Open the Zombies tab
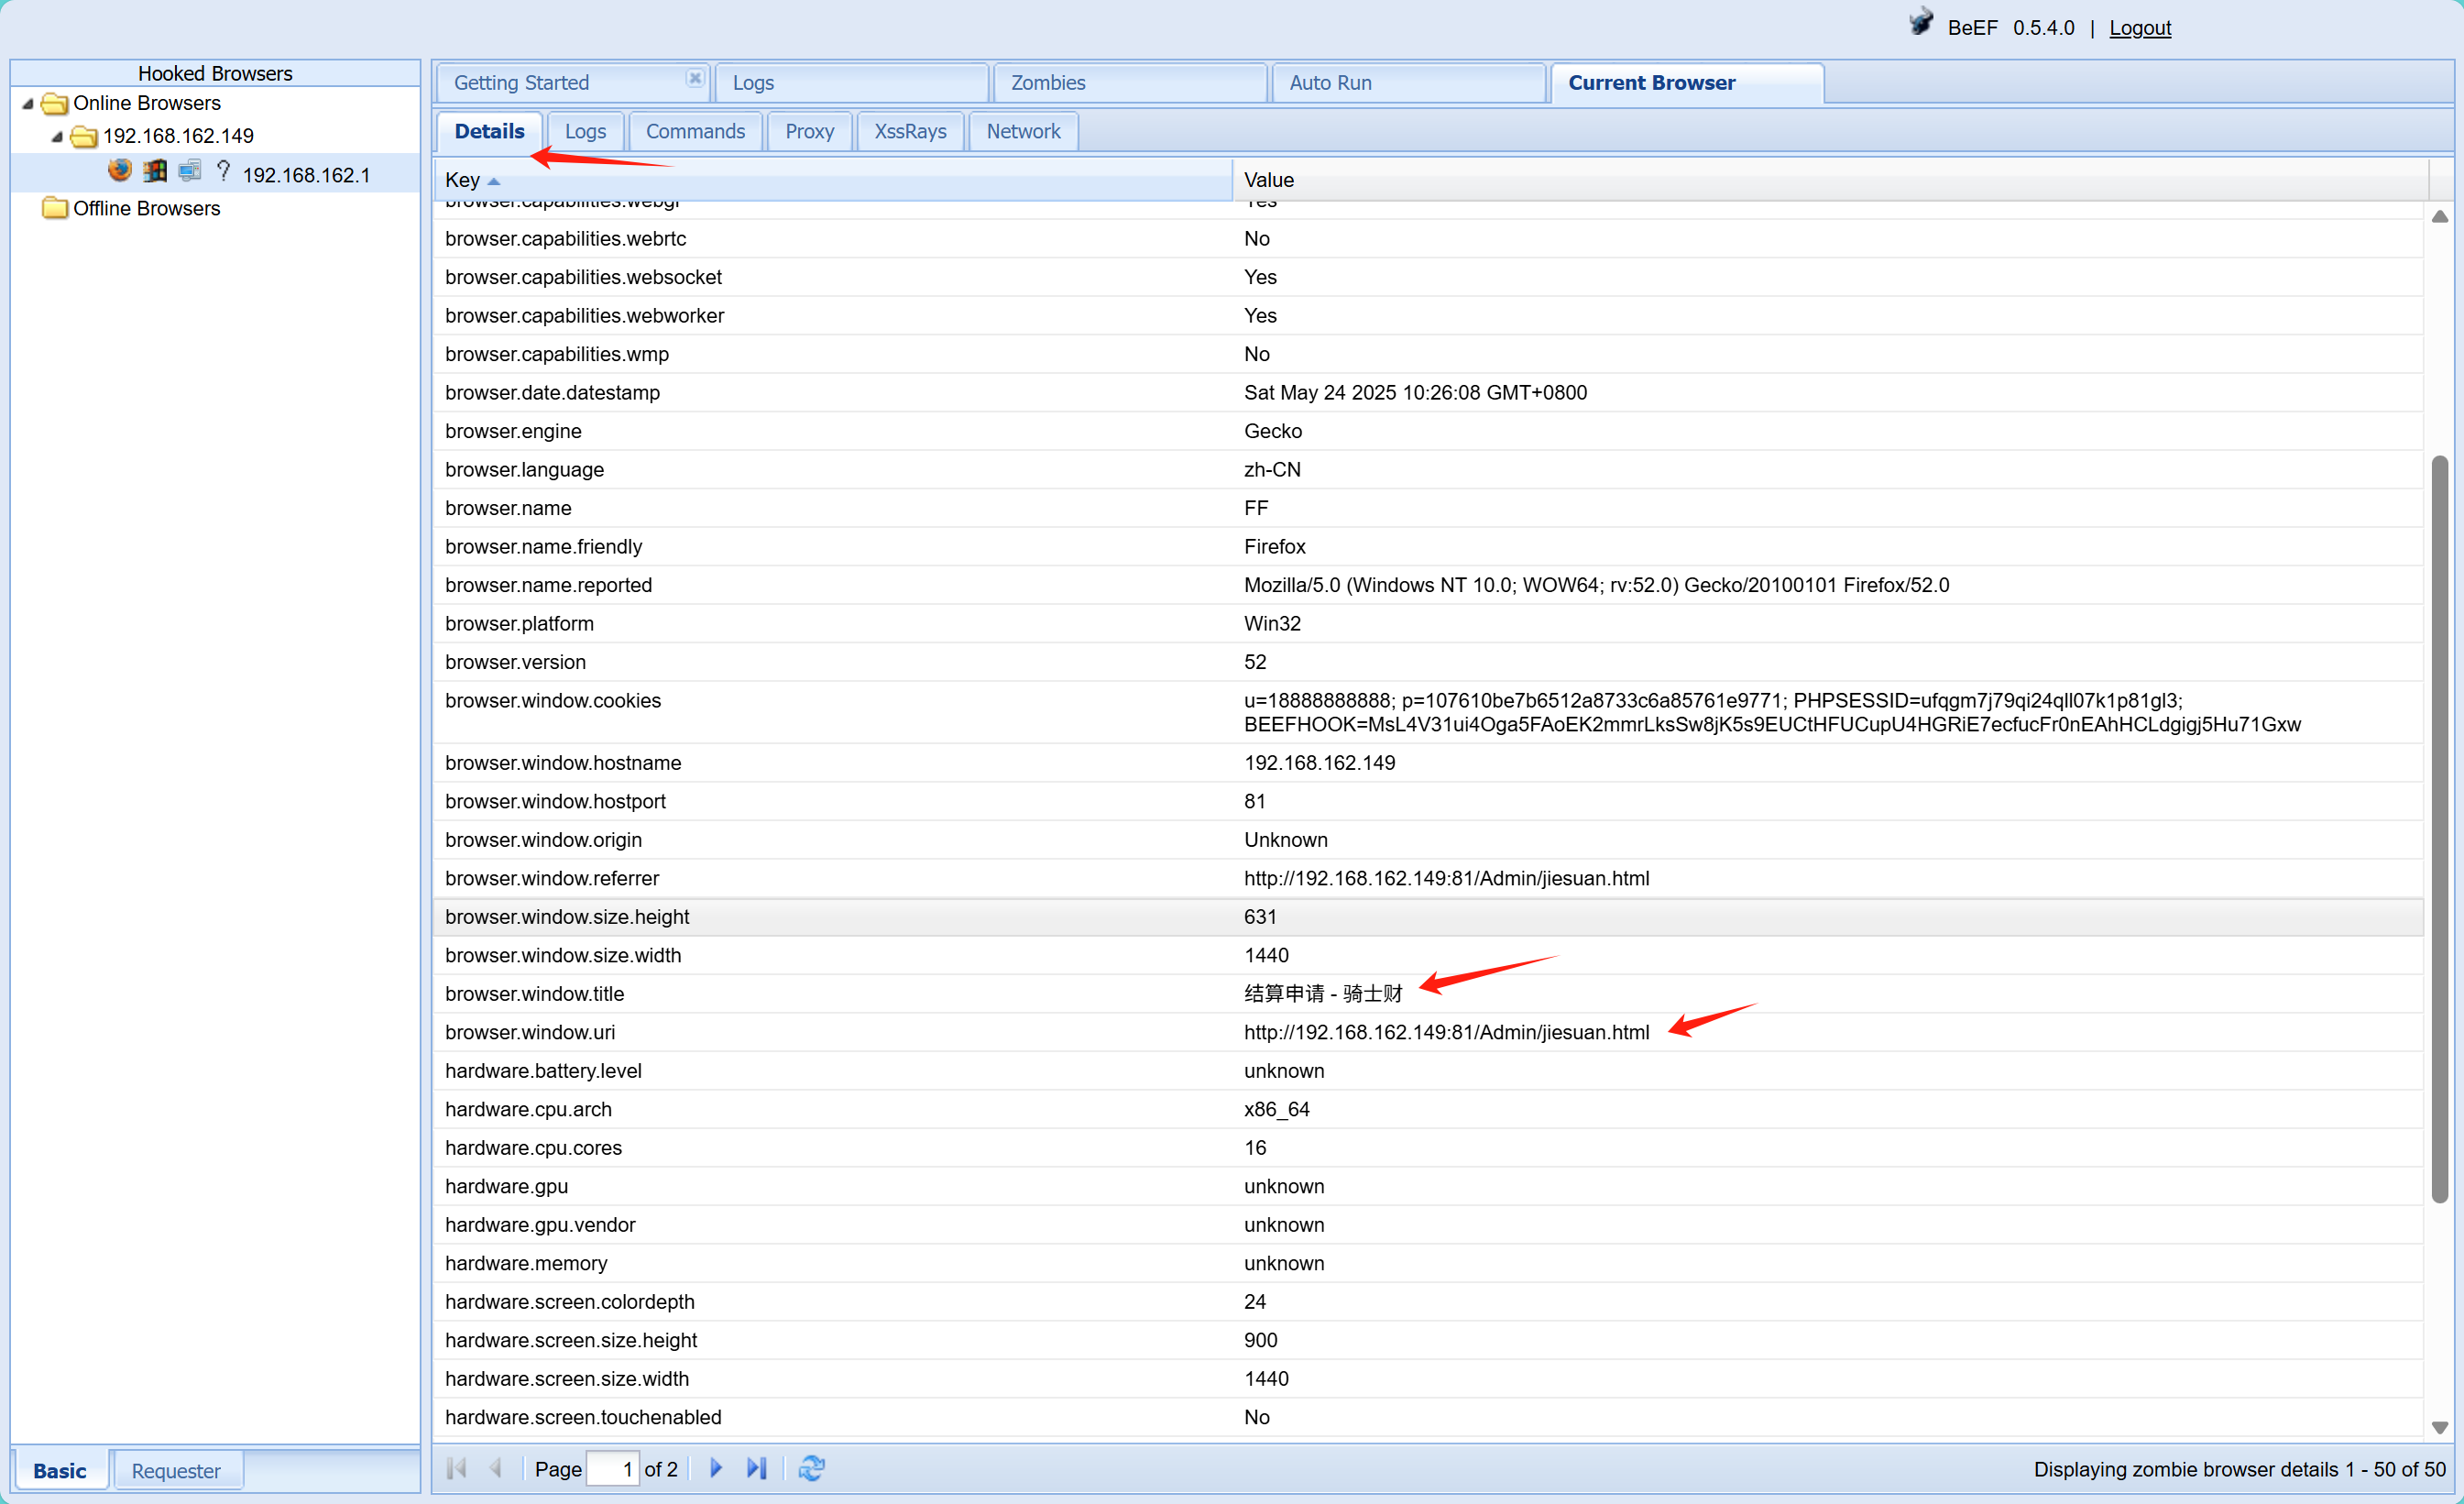The height and width of the screenshot is (1504, 2464). pos(1047,83)
